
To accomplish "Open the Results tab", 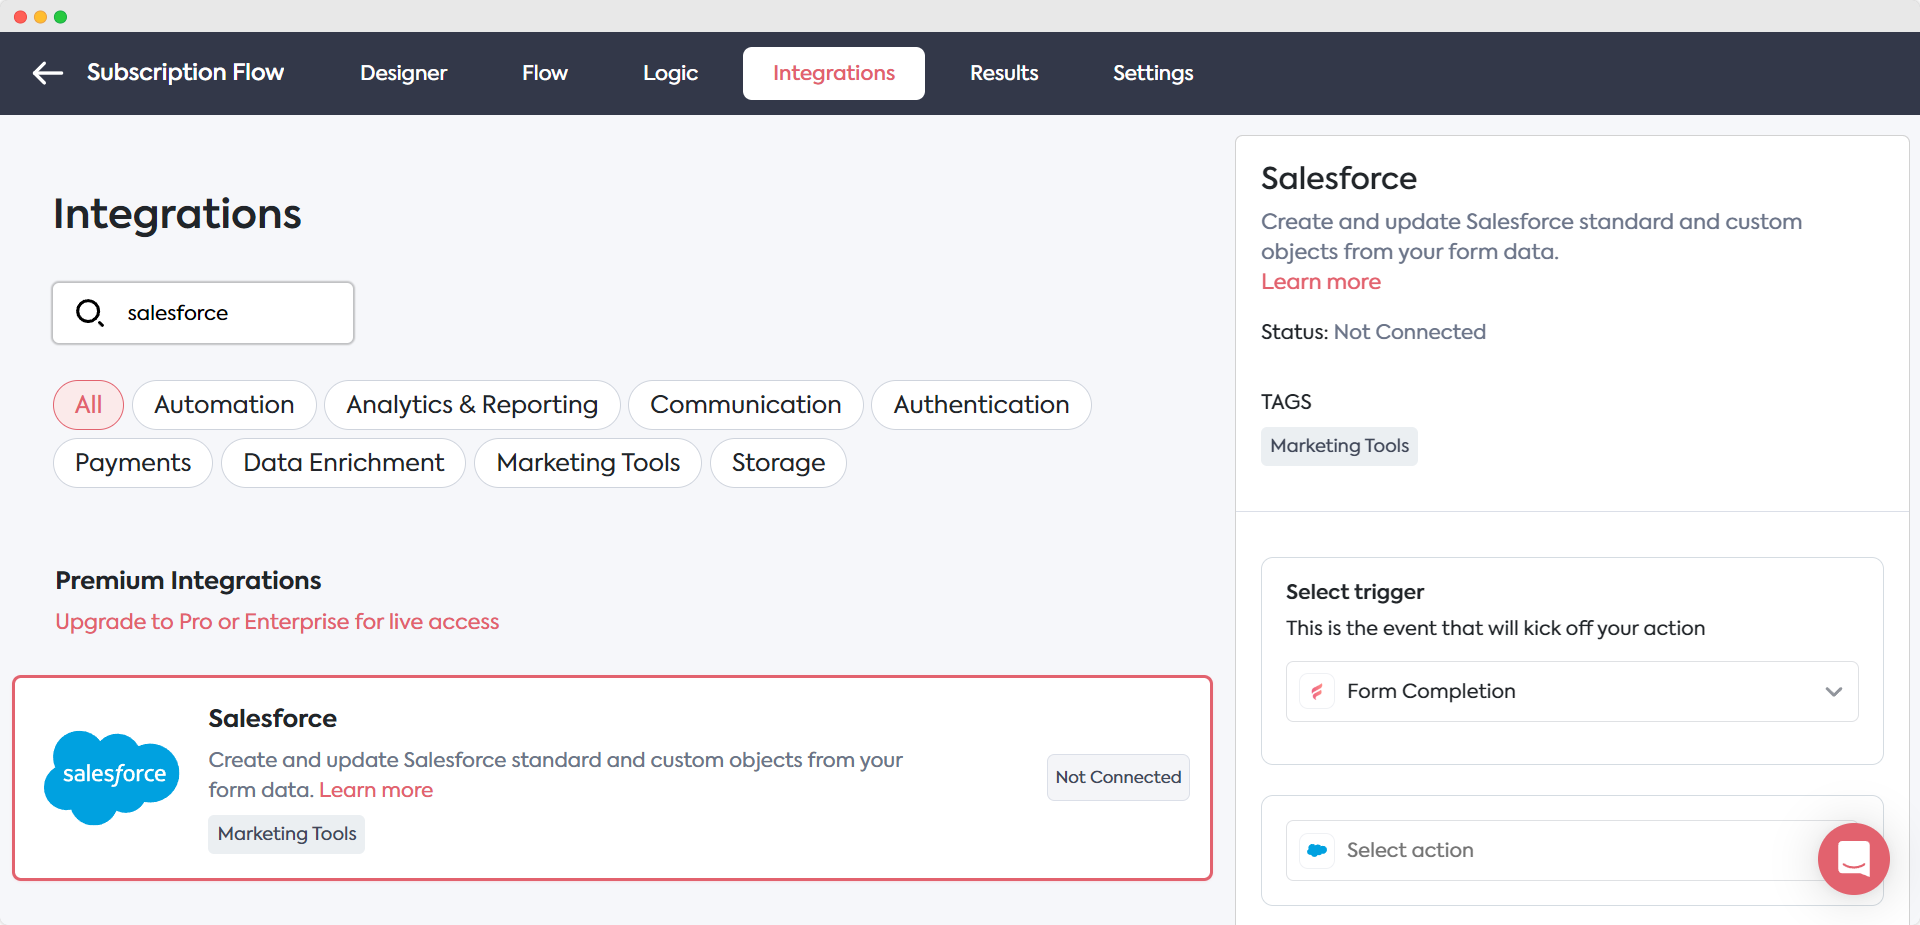I will (x=1003, y=73).
